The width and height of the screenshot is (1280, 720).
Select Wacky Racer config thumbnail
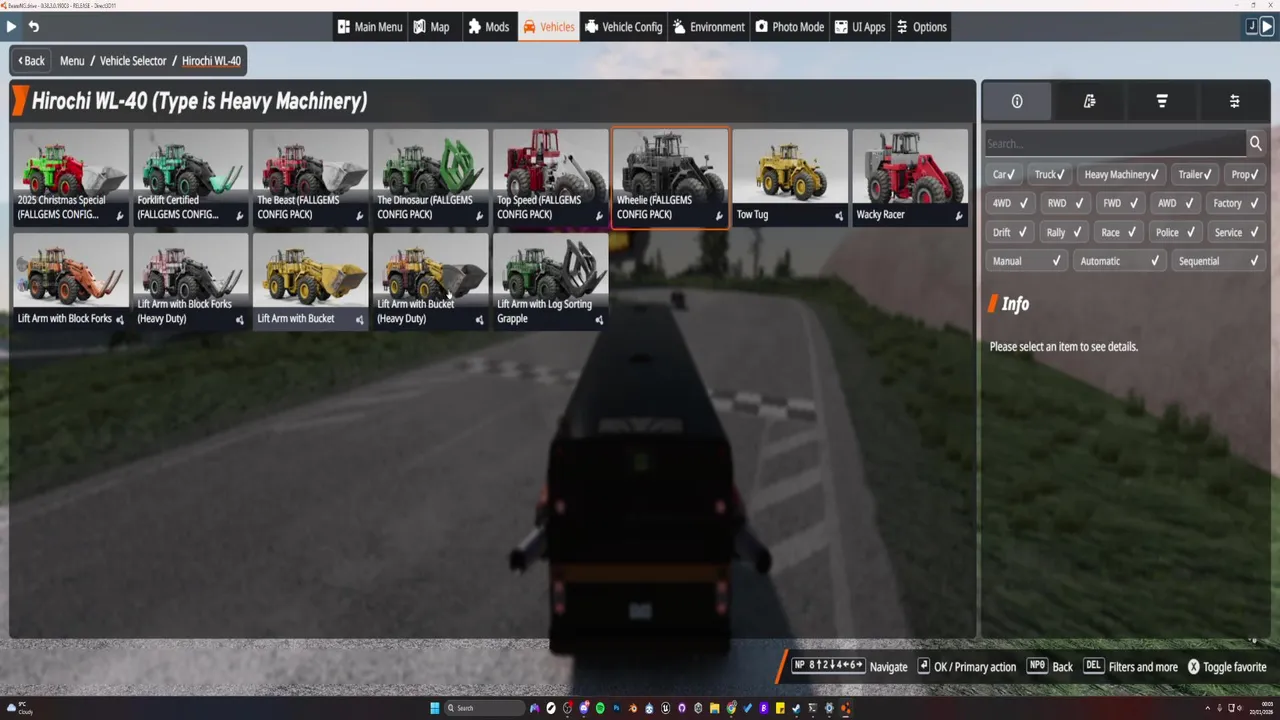(x=911, y=177)
